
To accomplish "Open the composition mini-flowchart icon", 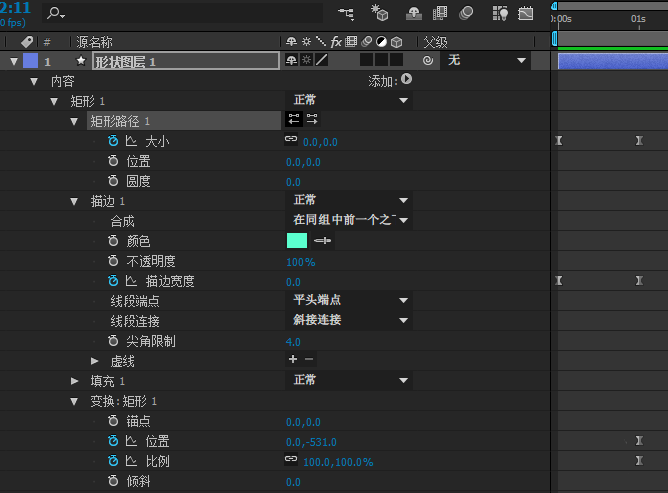I will click(346, 13).
